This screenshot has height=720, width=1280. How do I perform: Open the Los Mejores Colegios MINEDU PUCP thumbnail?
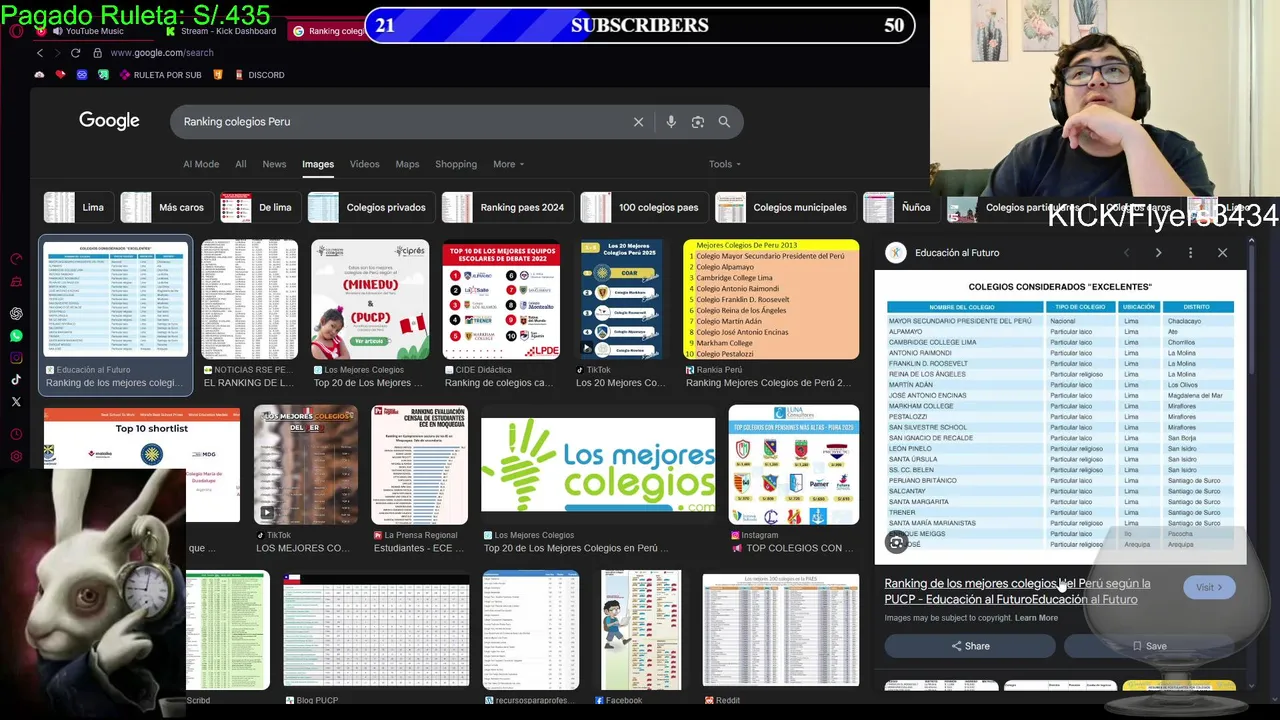point(369,299)
